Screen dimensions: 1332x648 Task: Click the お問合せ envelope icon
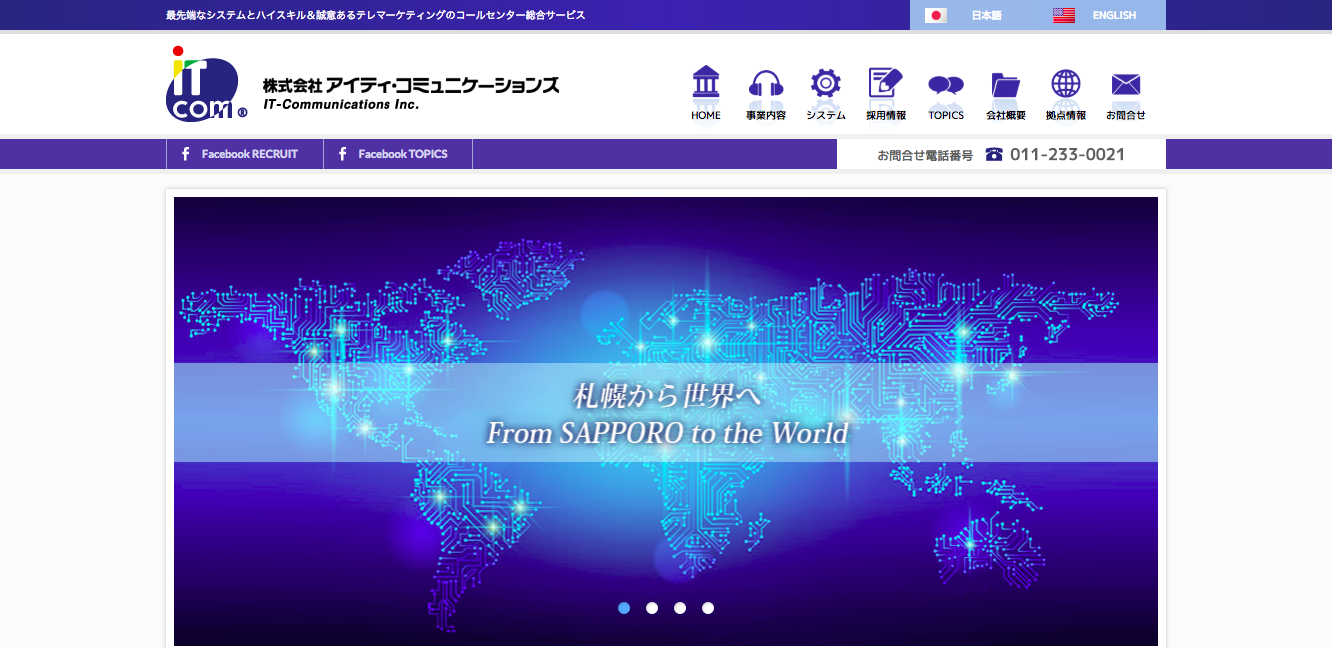coord(1126,85)
